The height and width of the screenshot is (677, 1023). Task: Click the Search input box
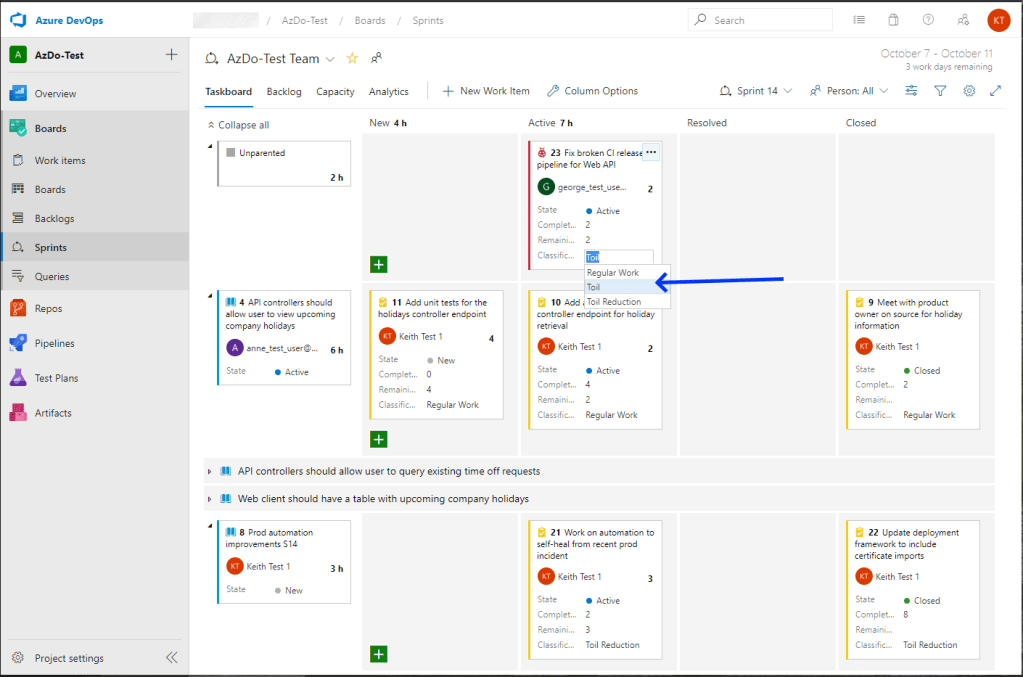coord(768,20)
